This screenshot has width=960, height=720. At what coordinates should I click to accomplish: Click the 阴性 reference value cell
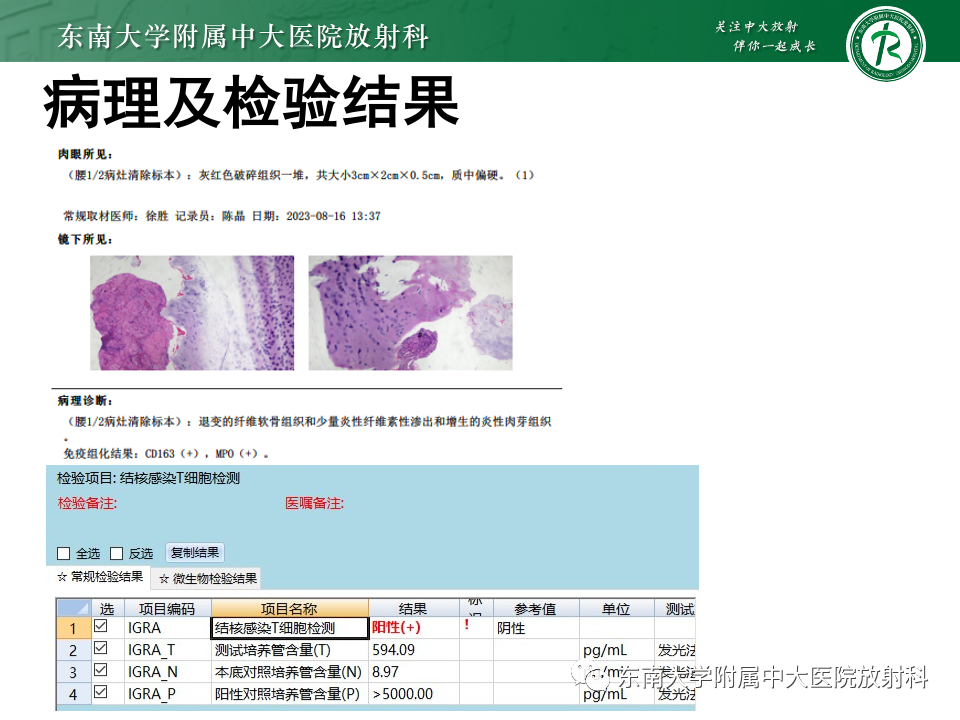pyautogui.click(x=536, y=628)
